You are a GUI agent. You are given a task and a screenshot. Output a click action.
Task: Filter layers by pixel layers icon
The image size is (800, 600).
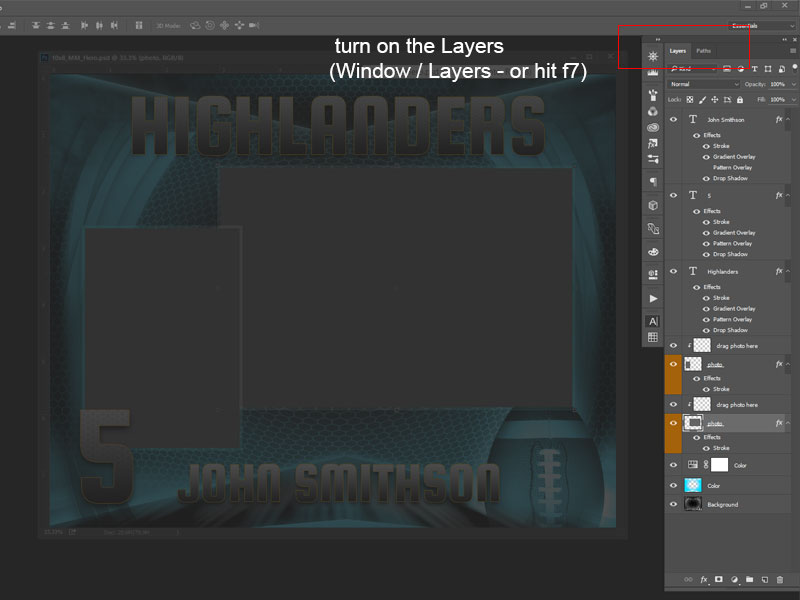[727, 69]
